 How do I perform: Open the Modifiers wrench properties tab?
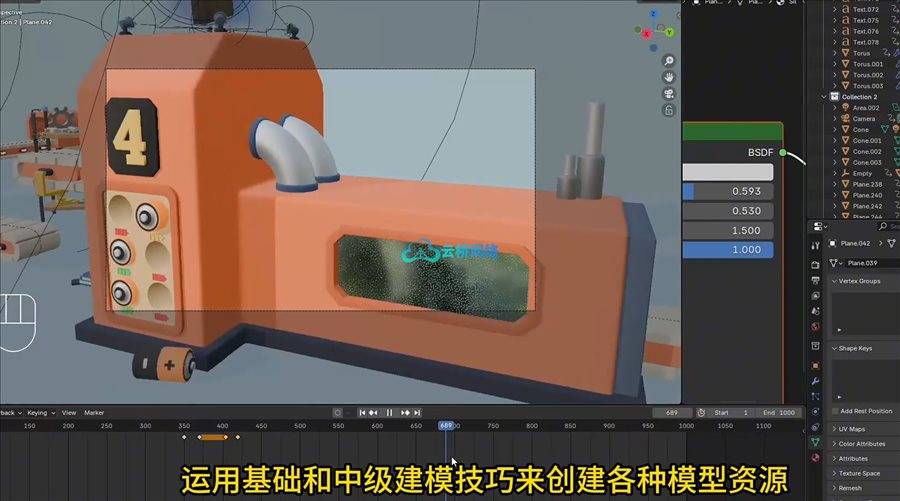[x=815, y=381]
